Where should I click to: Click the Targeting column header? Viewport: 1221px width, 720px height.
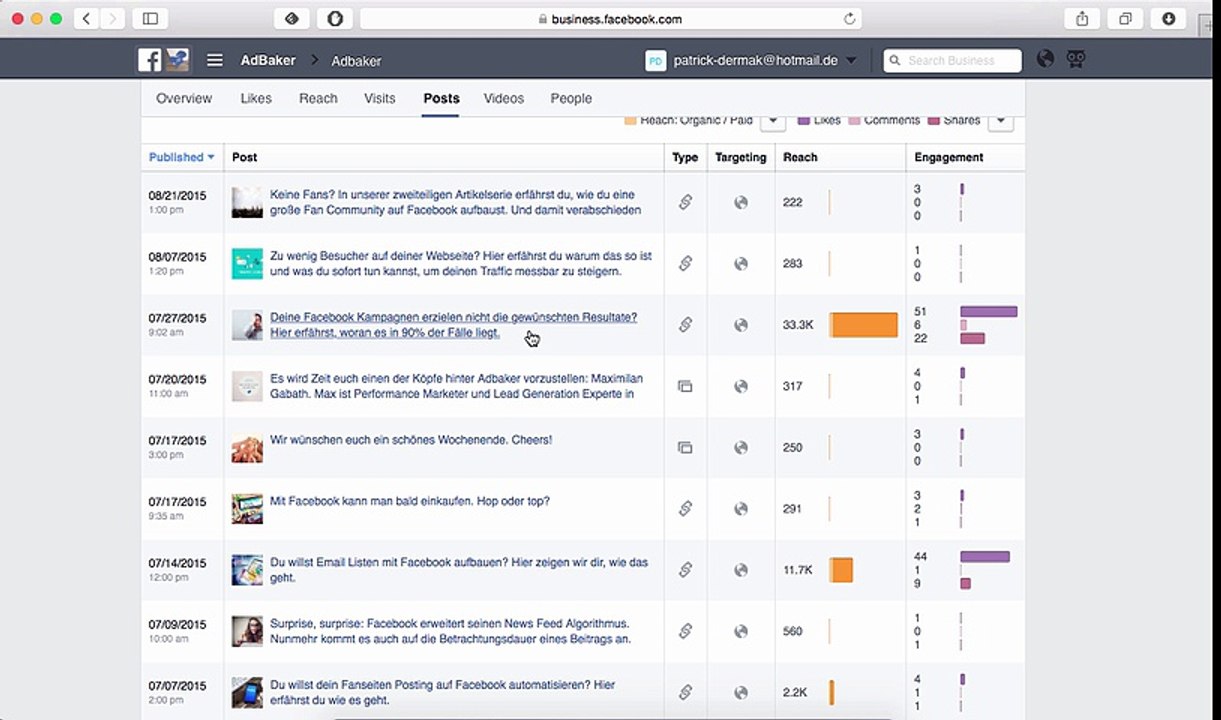[x=741, y=157]
